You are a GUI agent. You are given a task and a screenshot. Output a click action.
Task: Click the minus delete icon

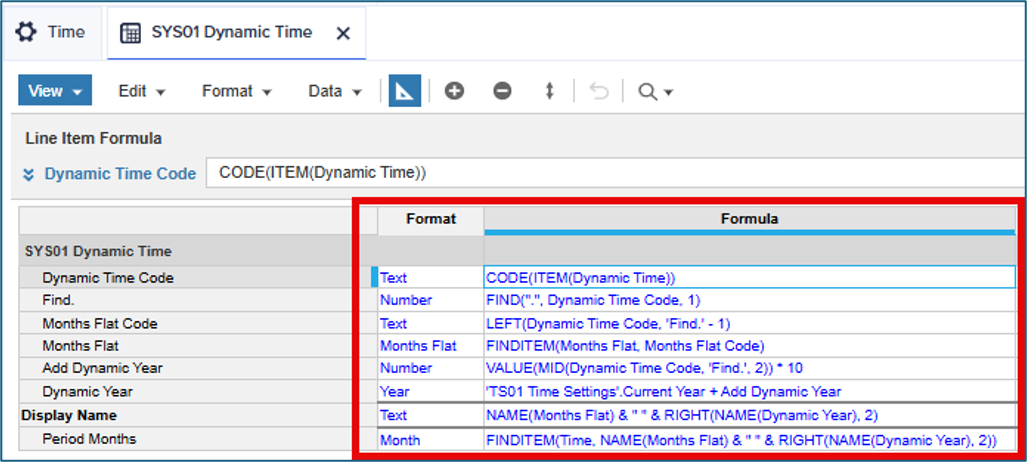(x=502, y=90)
